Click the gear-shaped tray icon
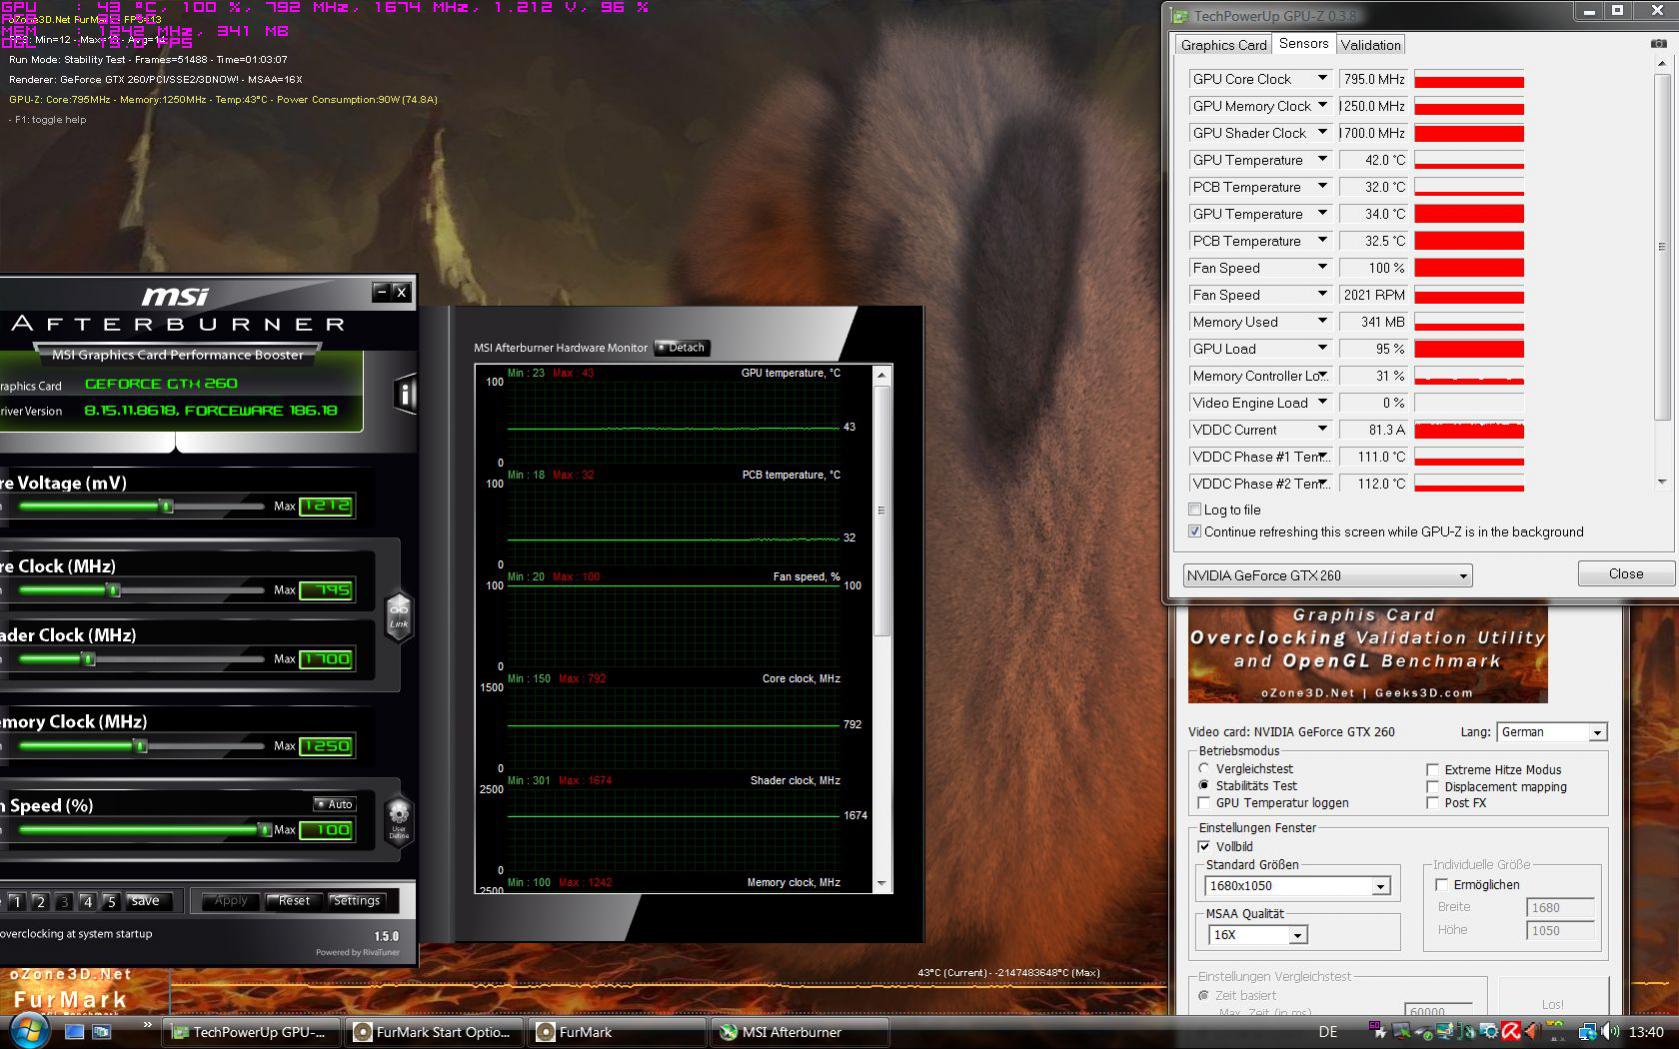 pyautogui.click(x=1489, y=1032)
